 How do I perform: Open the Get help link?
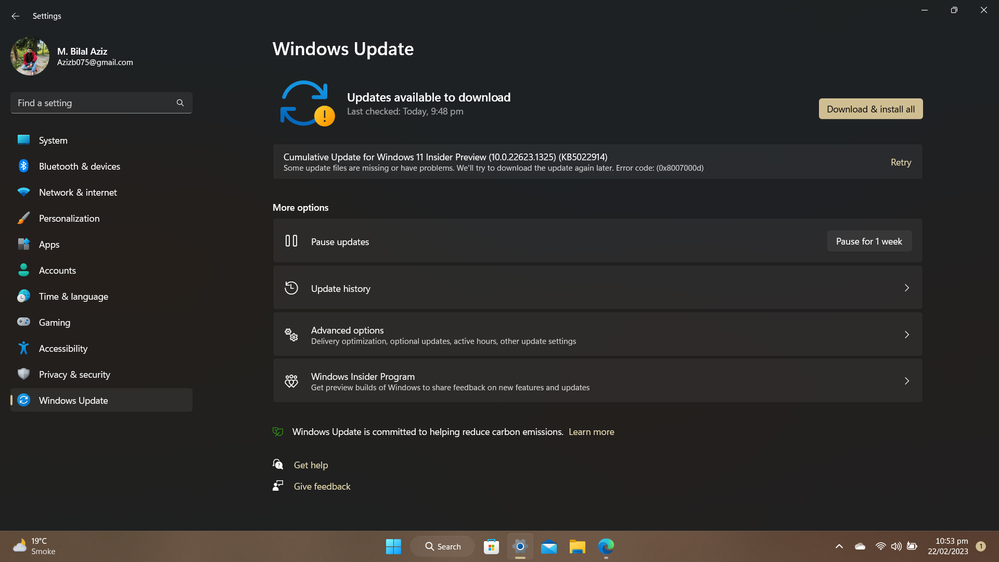[311, 465]
